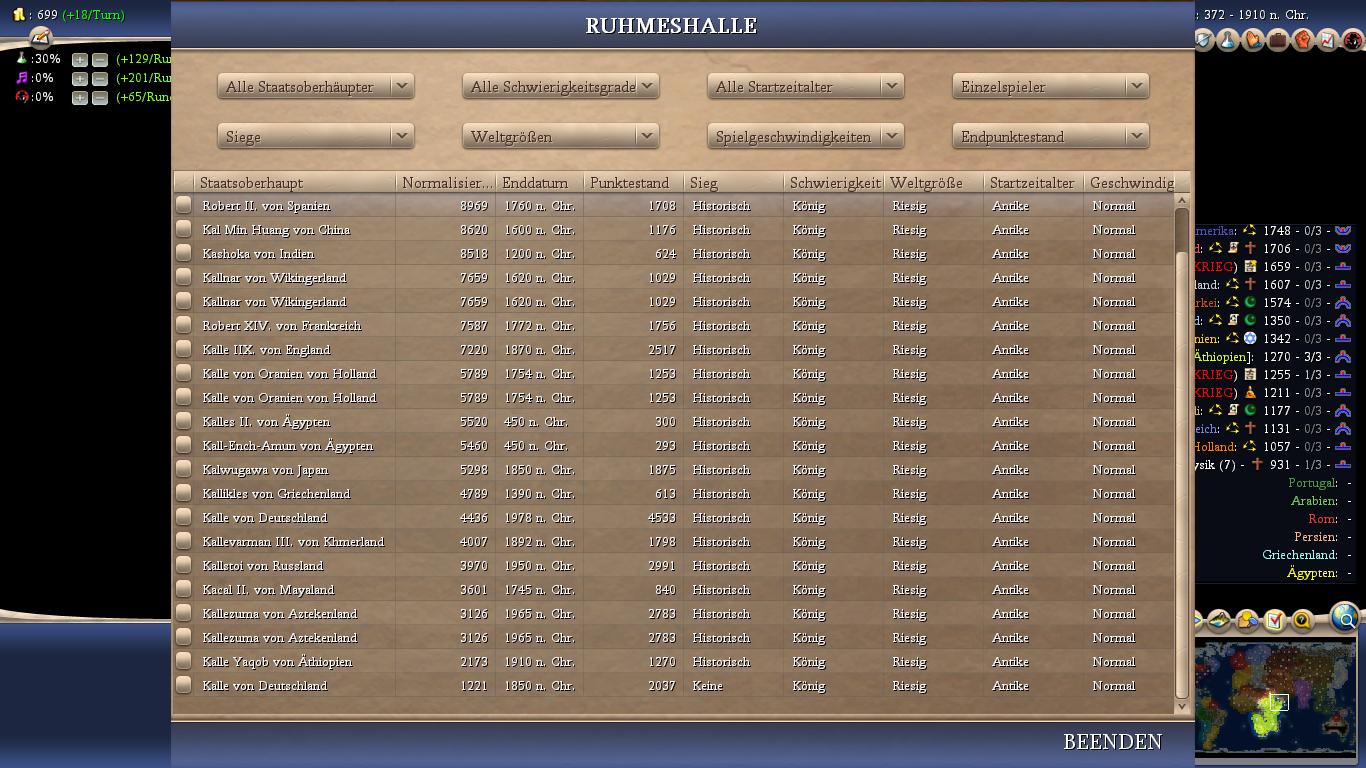The width and height of the screenshot is (1366, 768).
Task: Open the civics advisor red fist icon
Action: 1302,40
